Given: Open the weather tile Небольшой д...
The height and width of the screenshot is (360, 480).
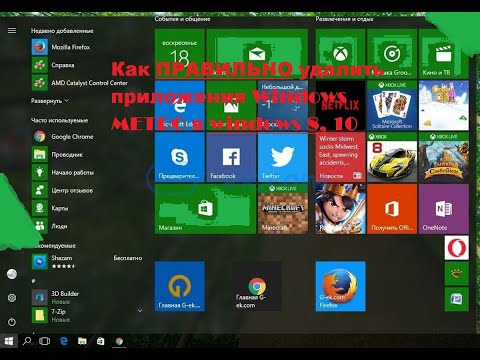Looking at the screenshot, I should click(x=283, y=105).
